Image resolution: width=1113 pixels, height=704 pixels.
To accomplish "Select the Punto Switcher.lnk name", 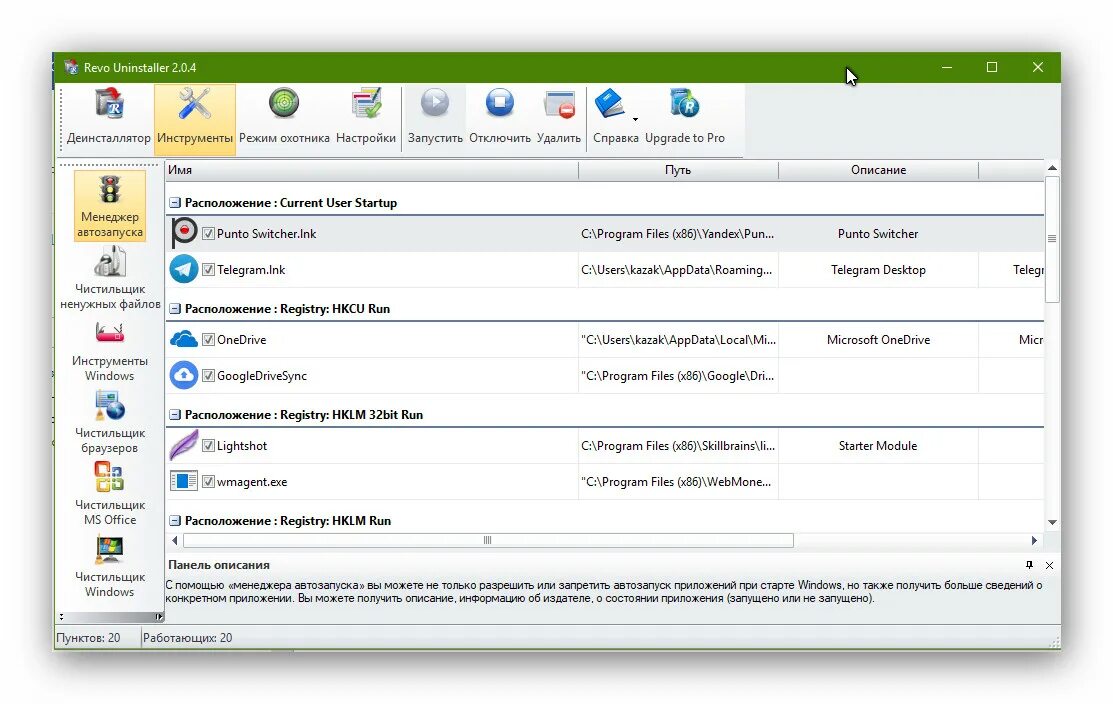I will coord(266,233).
